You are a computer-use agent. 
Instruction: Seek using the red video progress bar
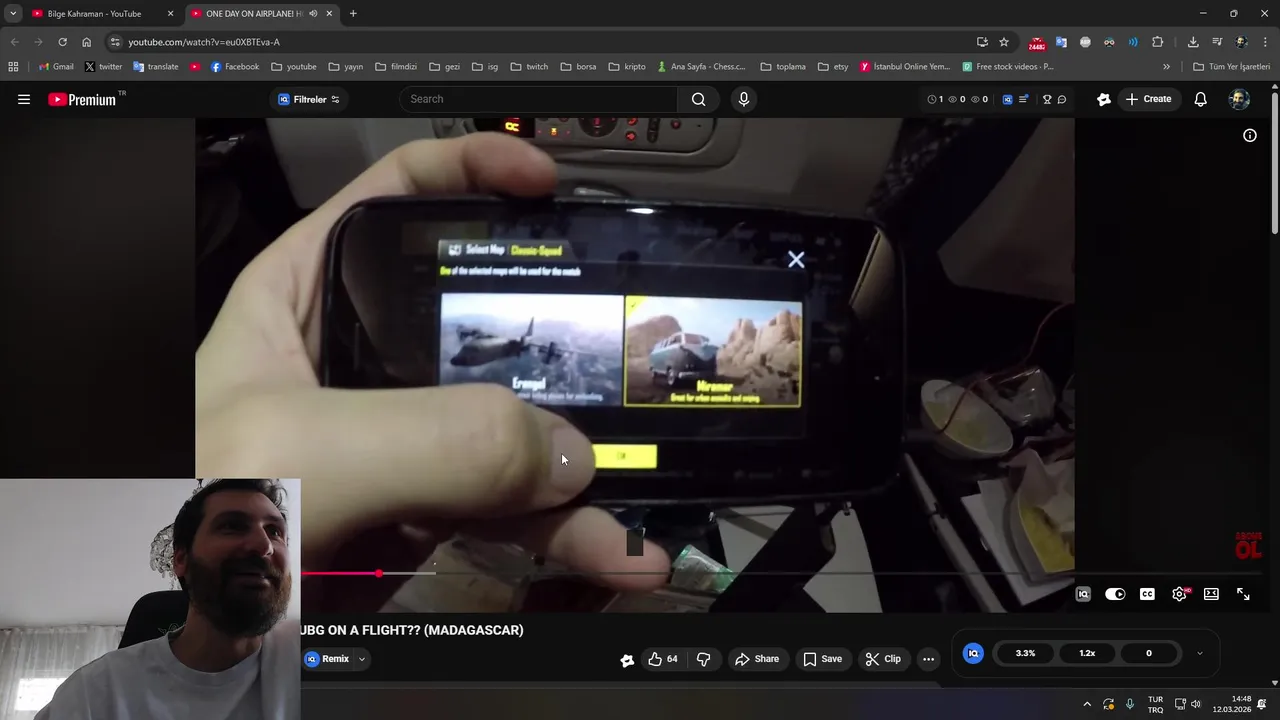coord(339,574)
